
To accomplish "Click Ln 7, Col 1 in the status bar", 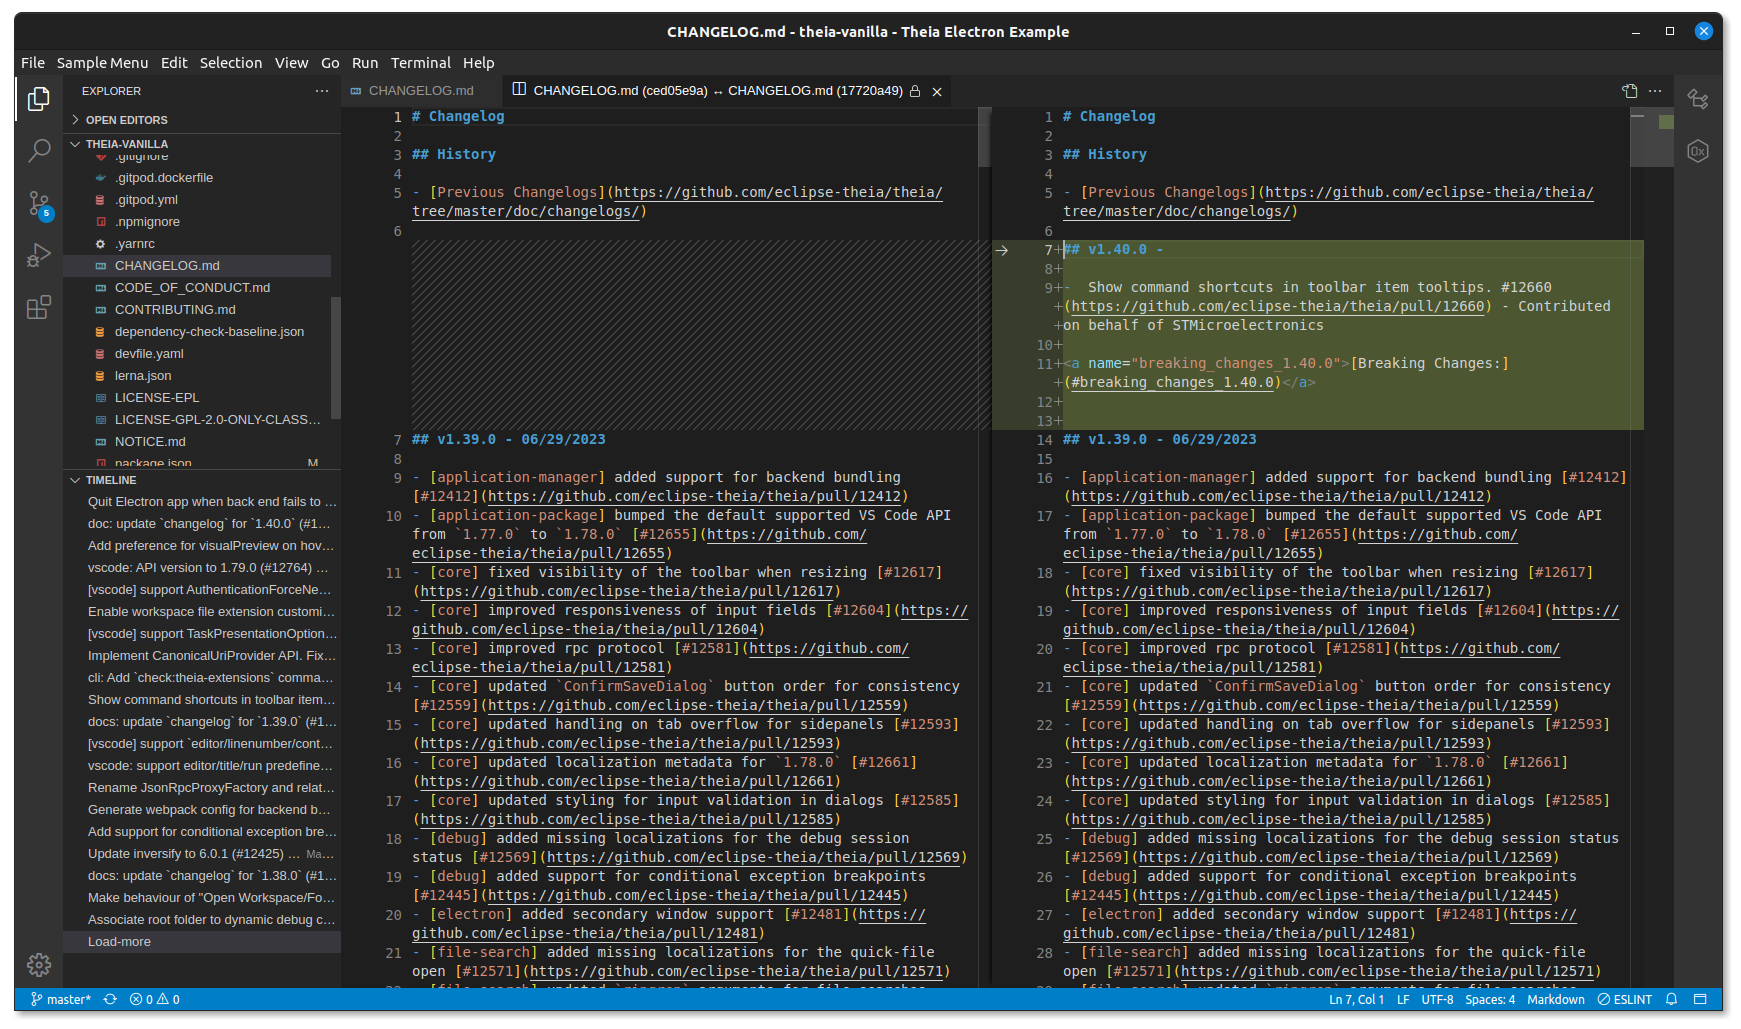I will coord(1356,999).
